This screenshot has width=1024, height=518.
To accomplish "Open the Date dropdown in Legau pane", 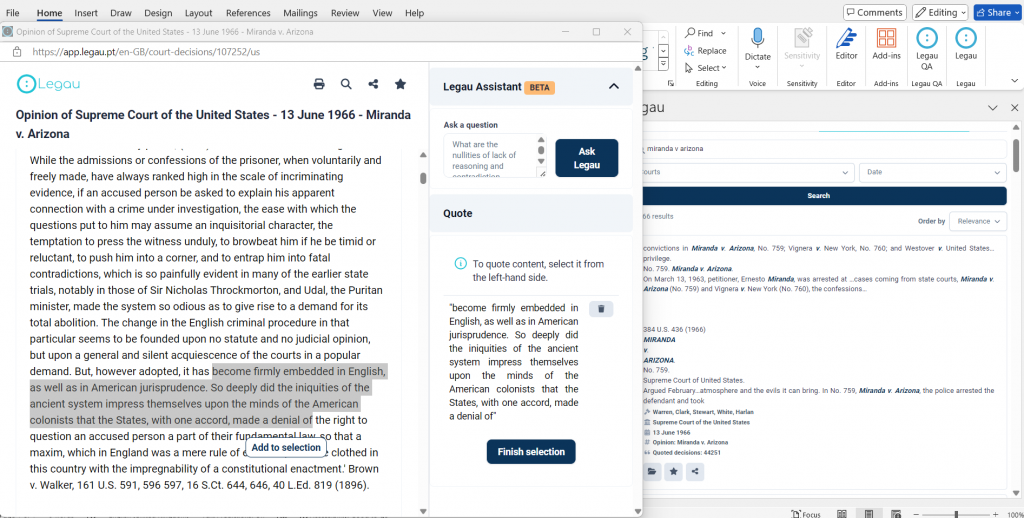I will pyautogui.click(x=933, y=172).
